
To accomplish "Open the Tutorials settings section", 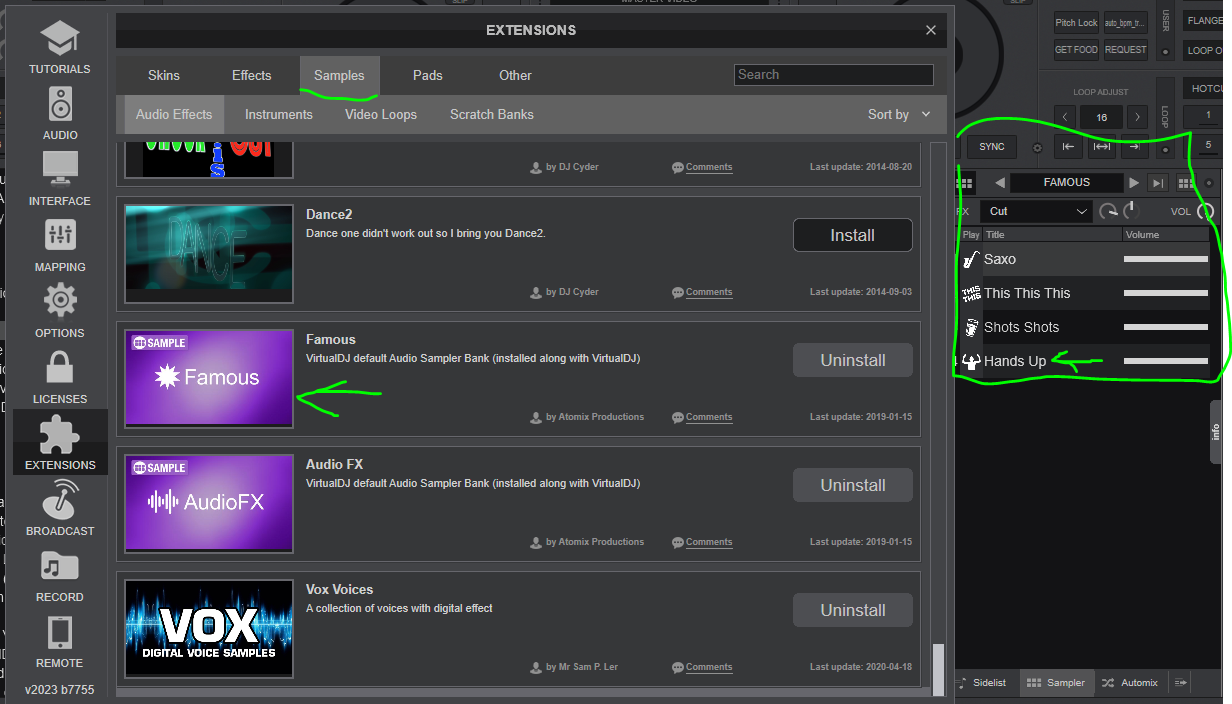I will click(x=60, y=49).
